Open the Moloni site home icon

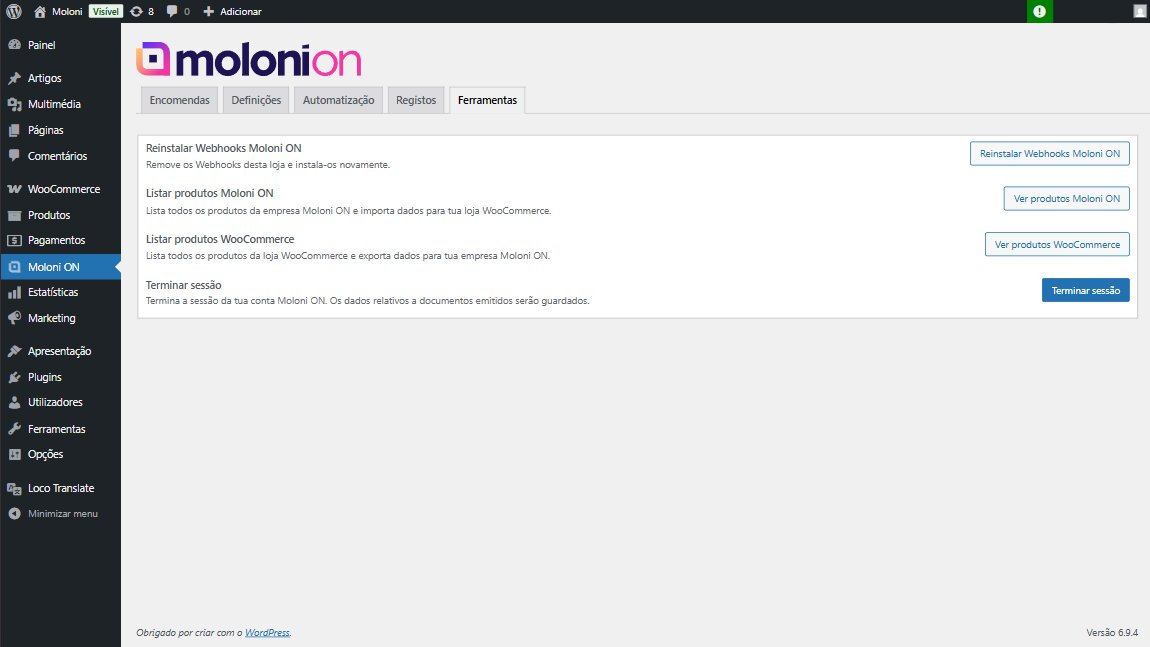[x=40, y=11]
